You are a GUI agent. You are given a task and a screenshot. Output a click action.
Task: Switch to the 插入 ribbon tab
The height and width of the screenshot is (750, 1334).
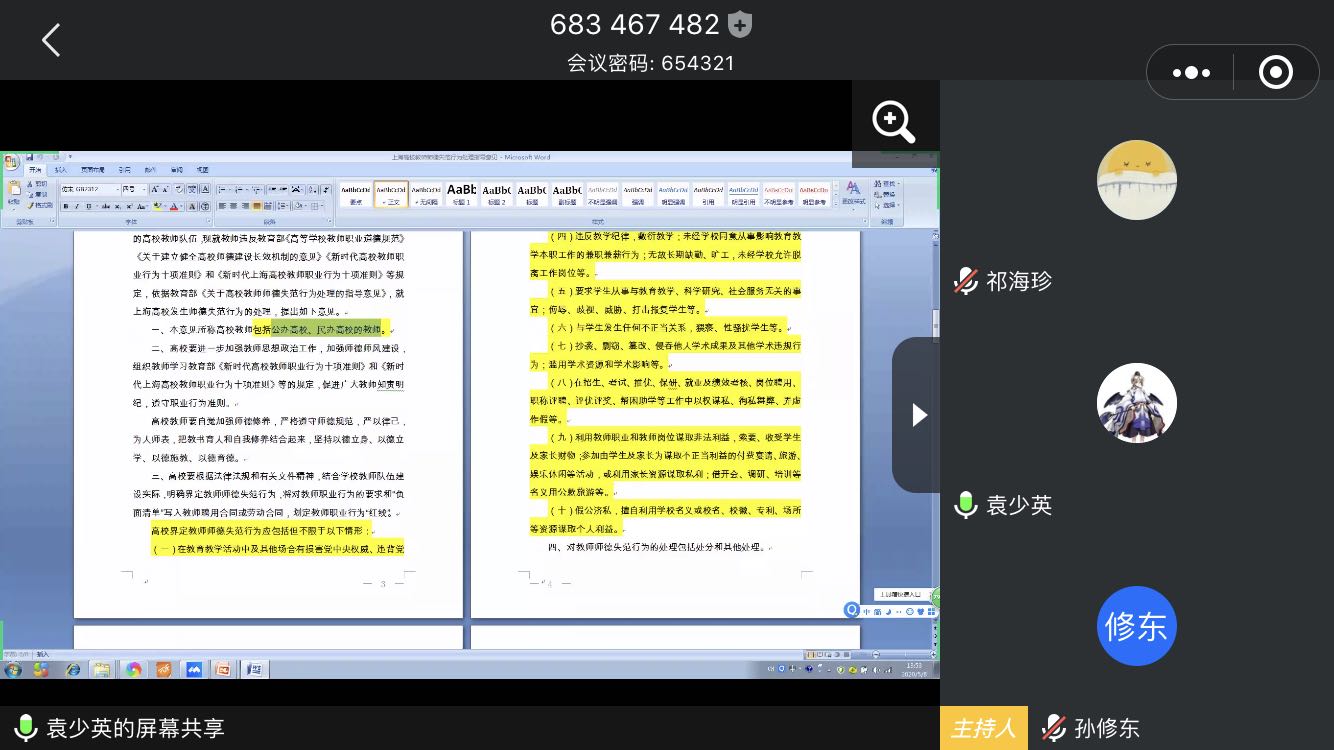click(x=61, y=170)
